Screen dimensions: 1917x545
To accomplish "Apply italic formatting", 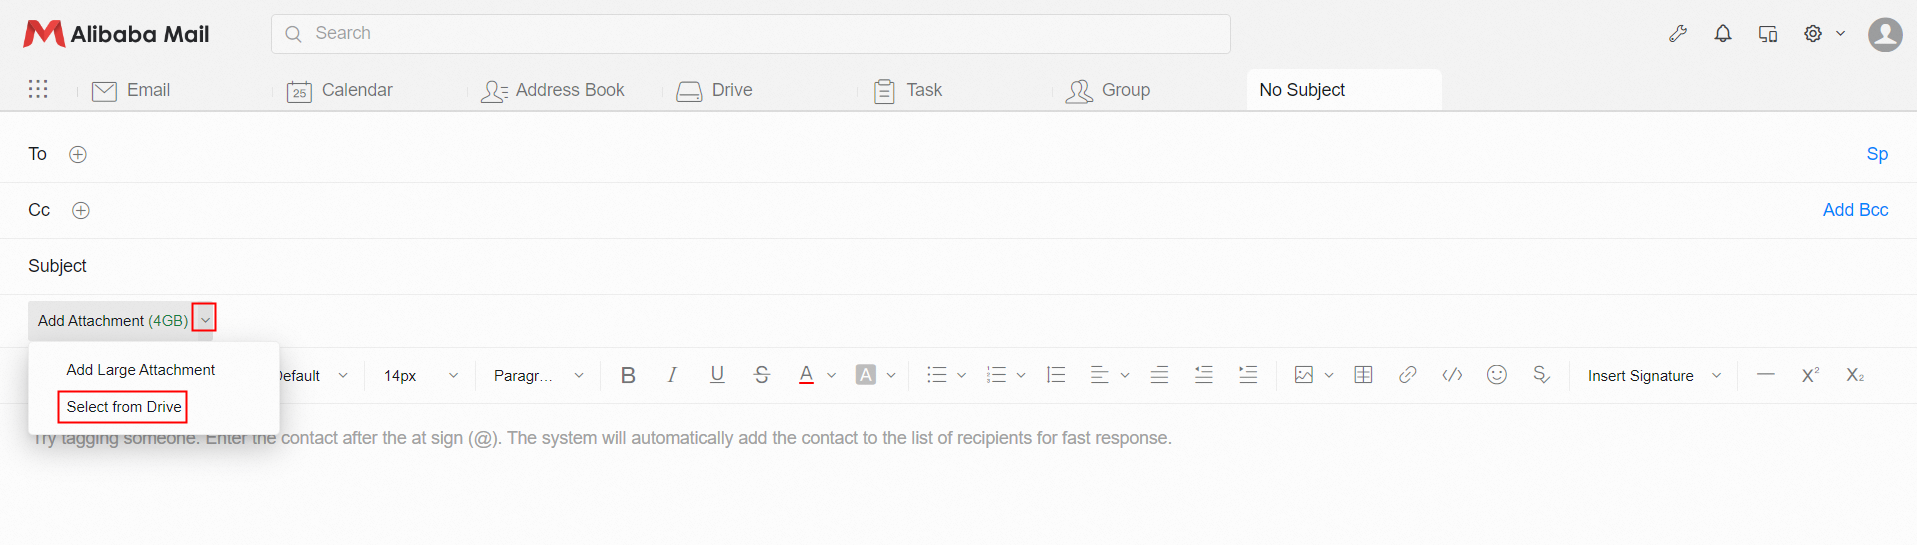I will [672, 375].
